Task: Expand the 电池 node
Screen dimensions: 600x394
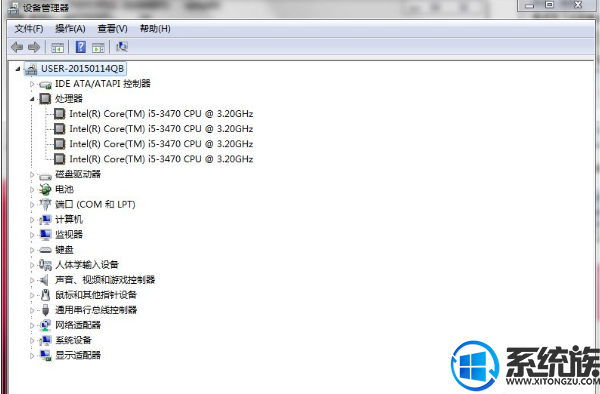Action: (32, 189)
